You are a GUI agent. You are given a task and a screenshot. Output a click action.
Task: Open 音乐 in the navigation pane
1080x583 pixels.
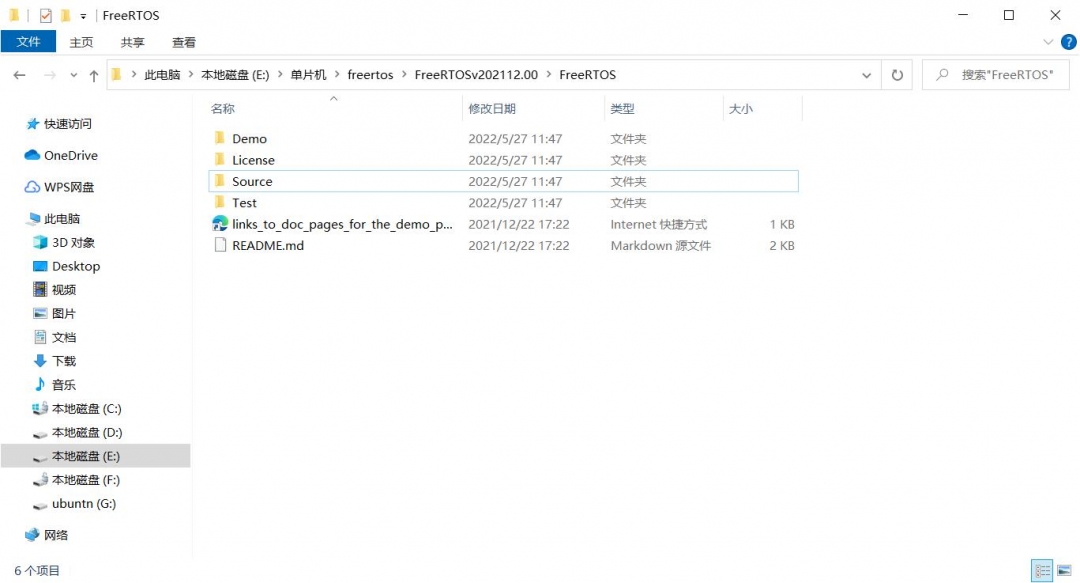click(64, 385)
